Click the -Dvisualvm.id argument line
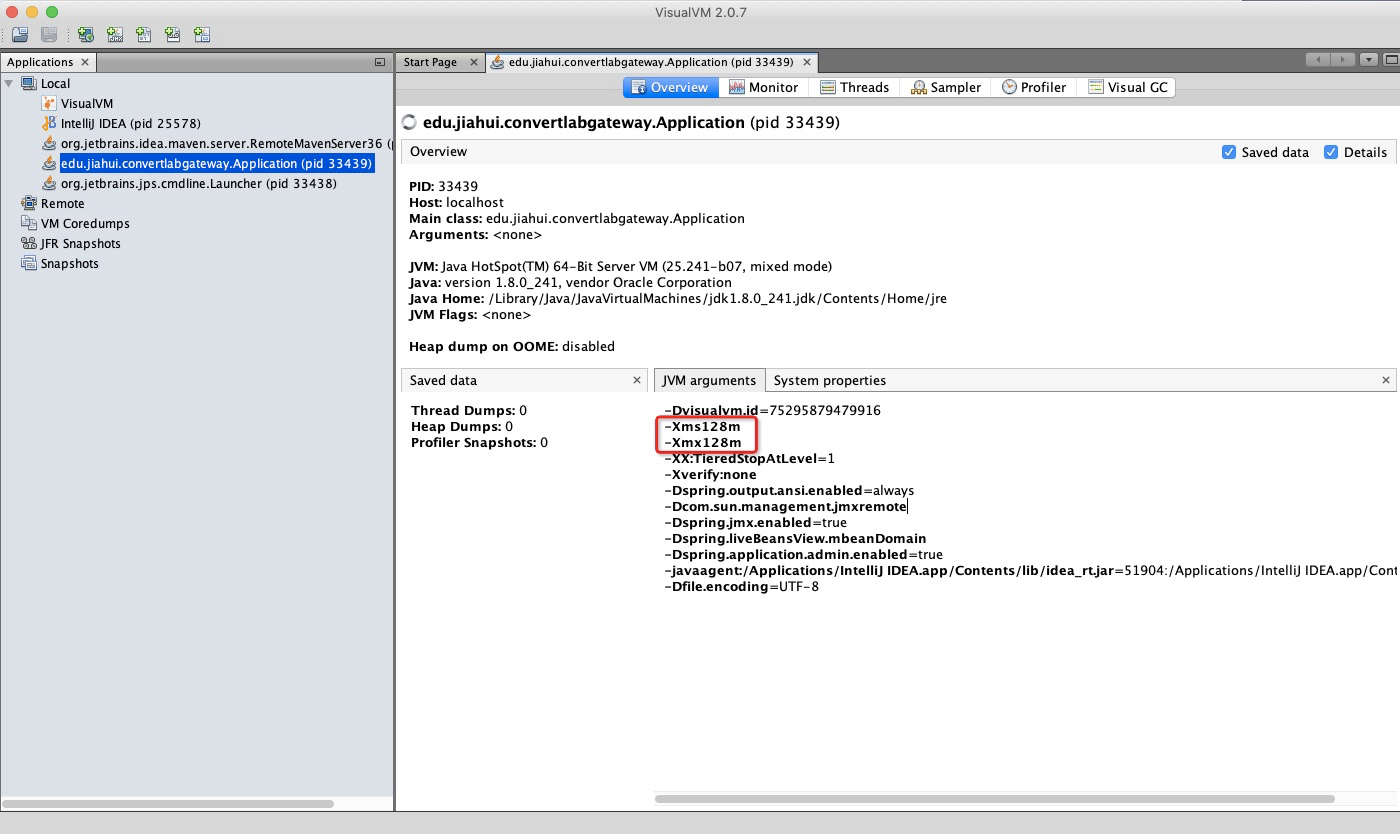Screen dimensions: 1400x834 772,410
